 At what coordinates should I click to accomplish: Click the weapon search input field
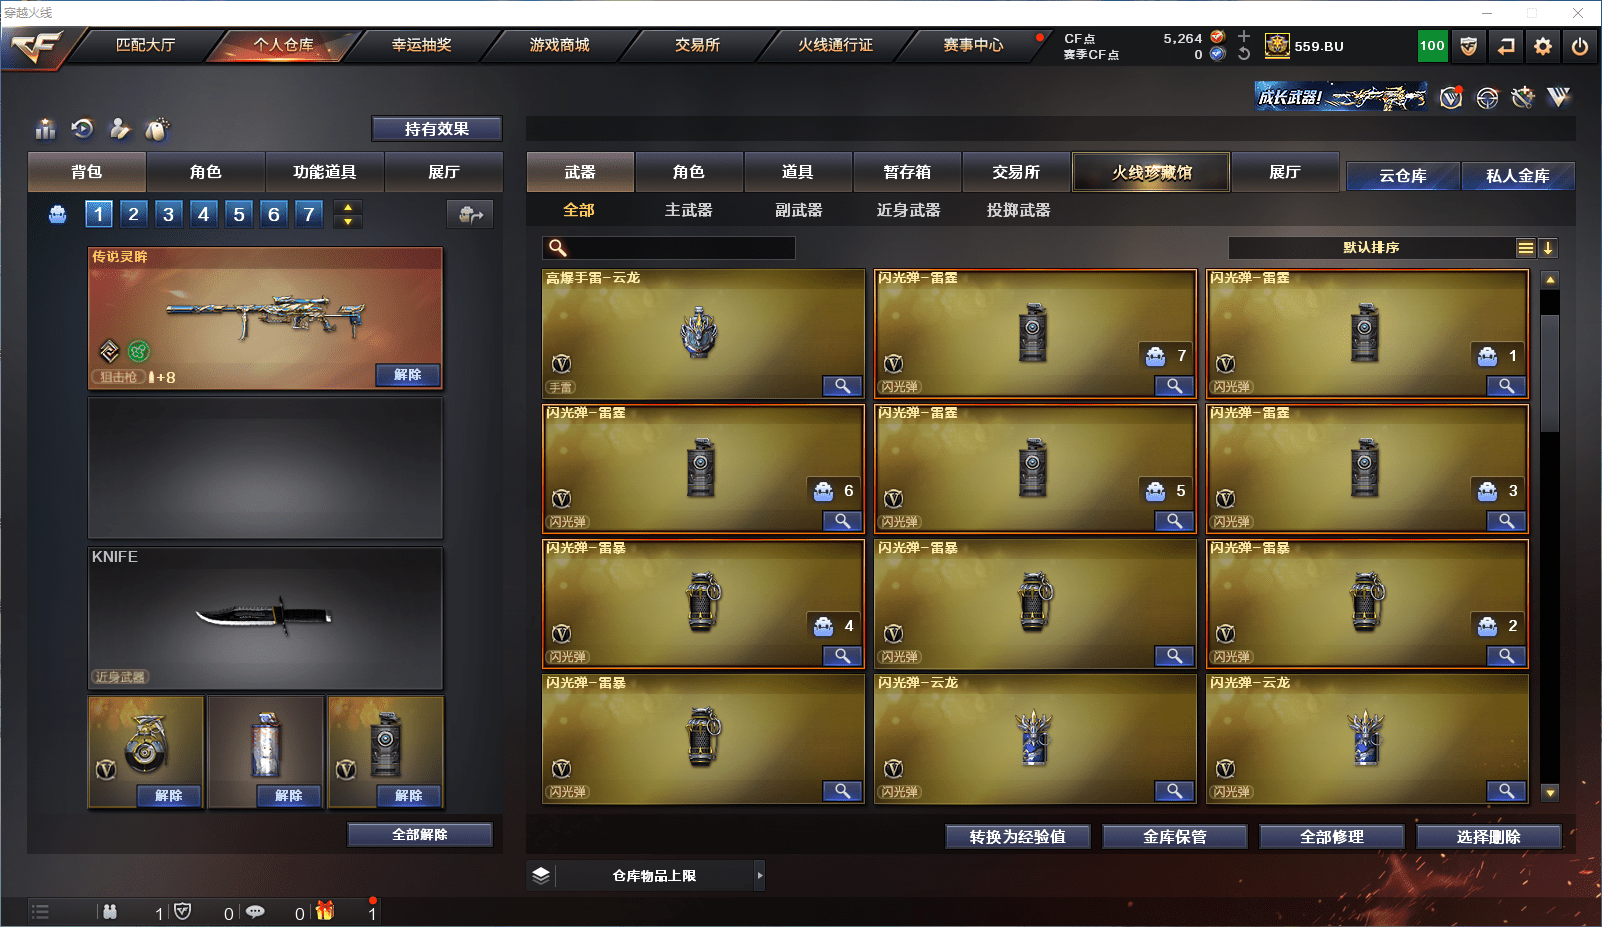pos(669,248)
